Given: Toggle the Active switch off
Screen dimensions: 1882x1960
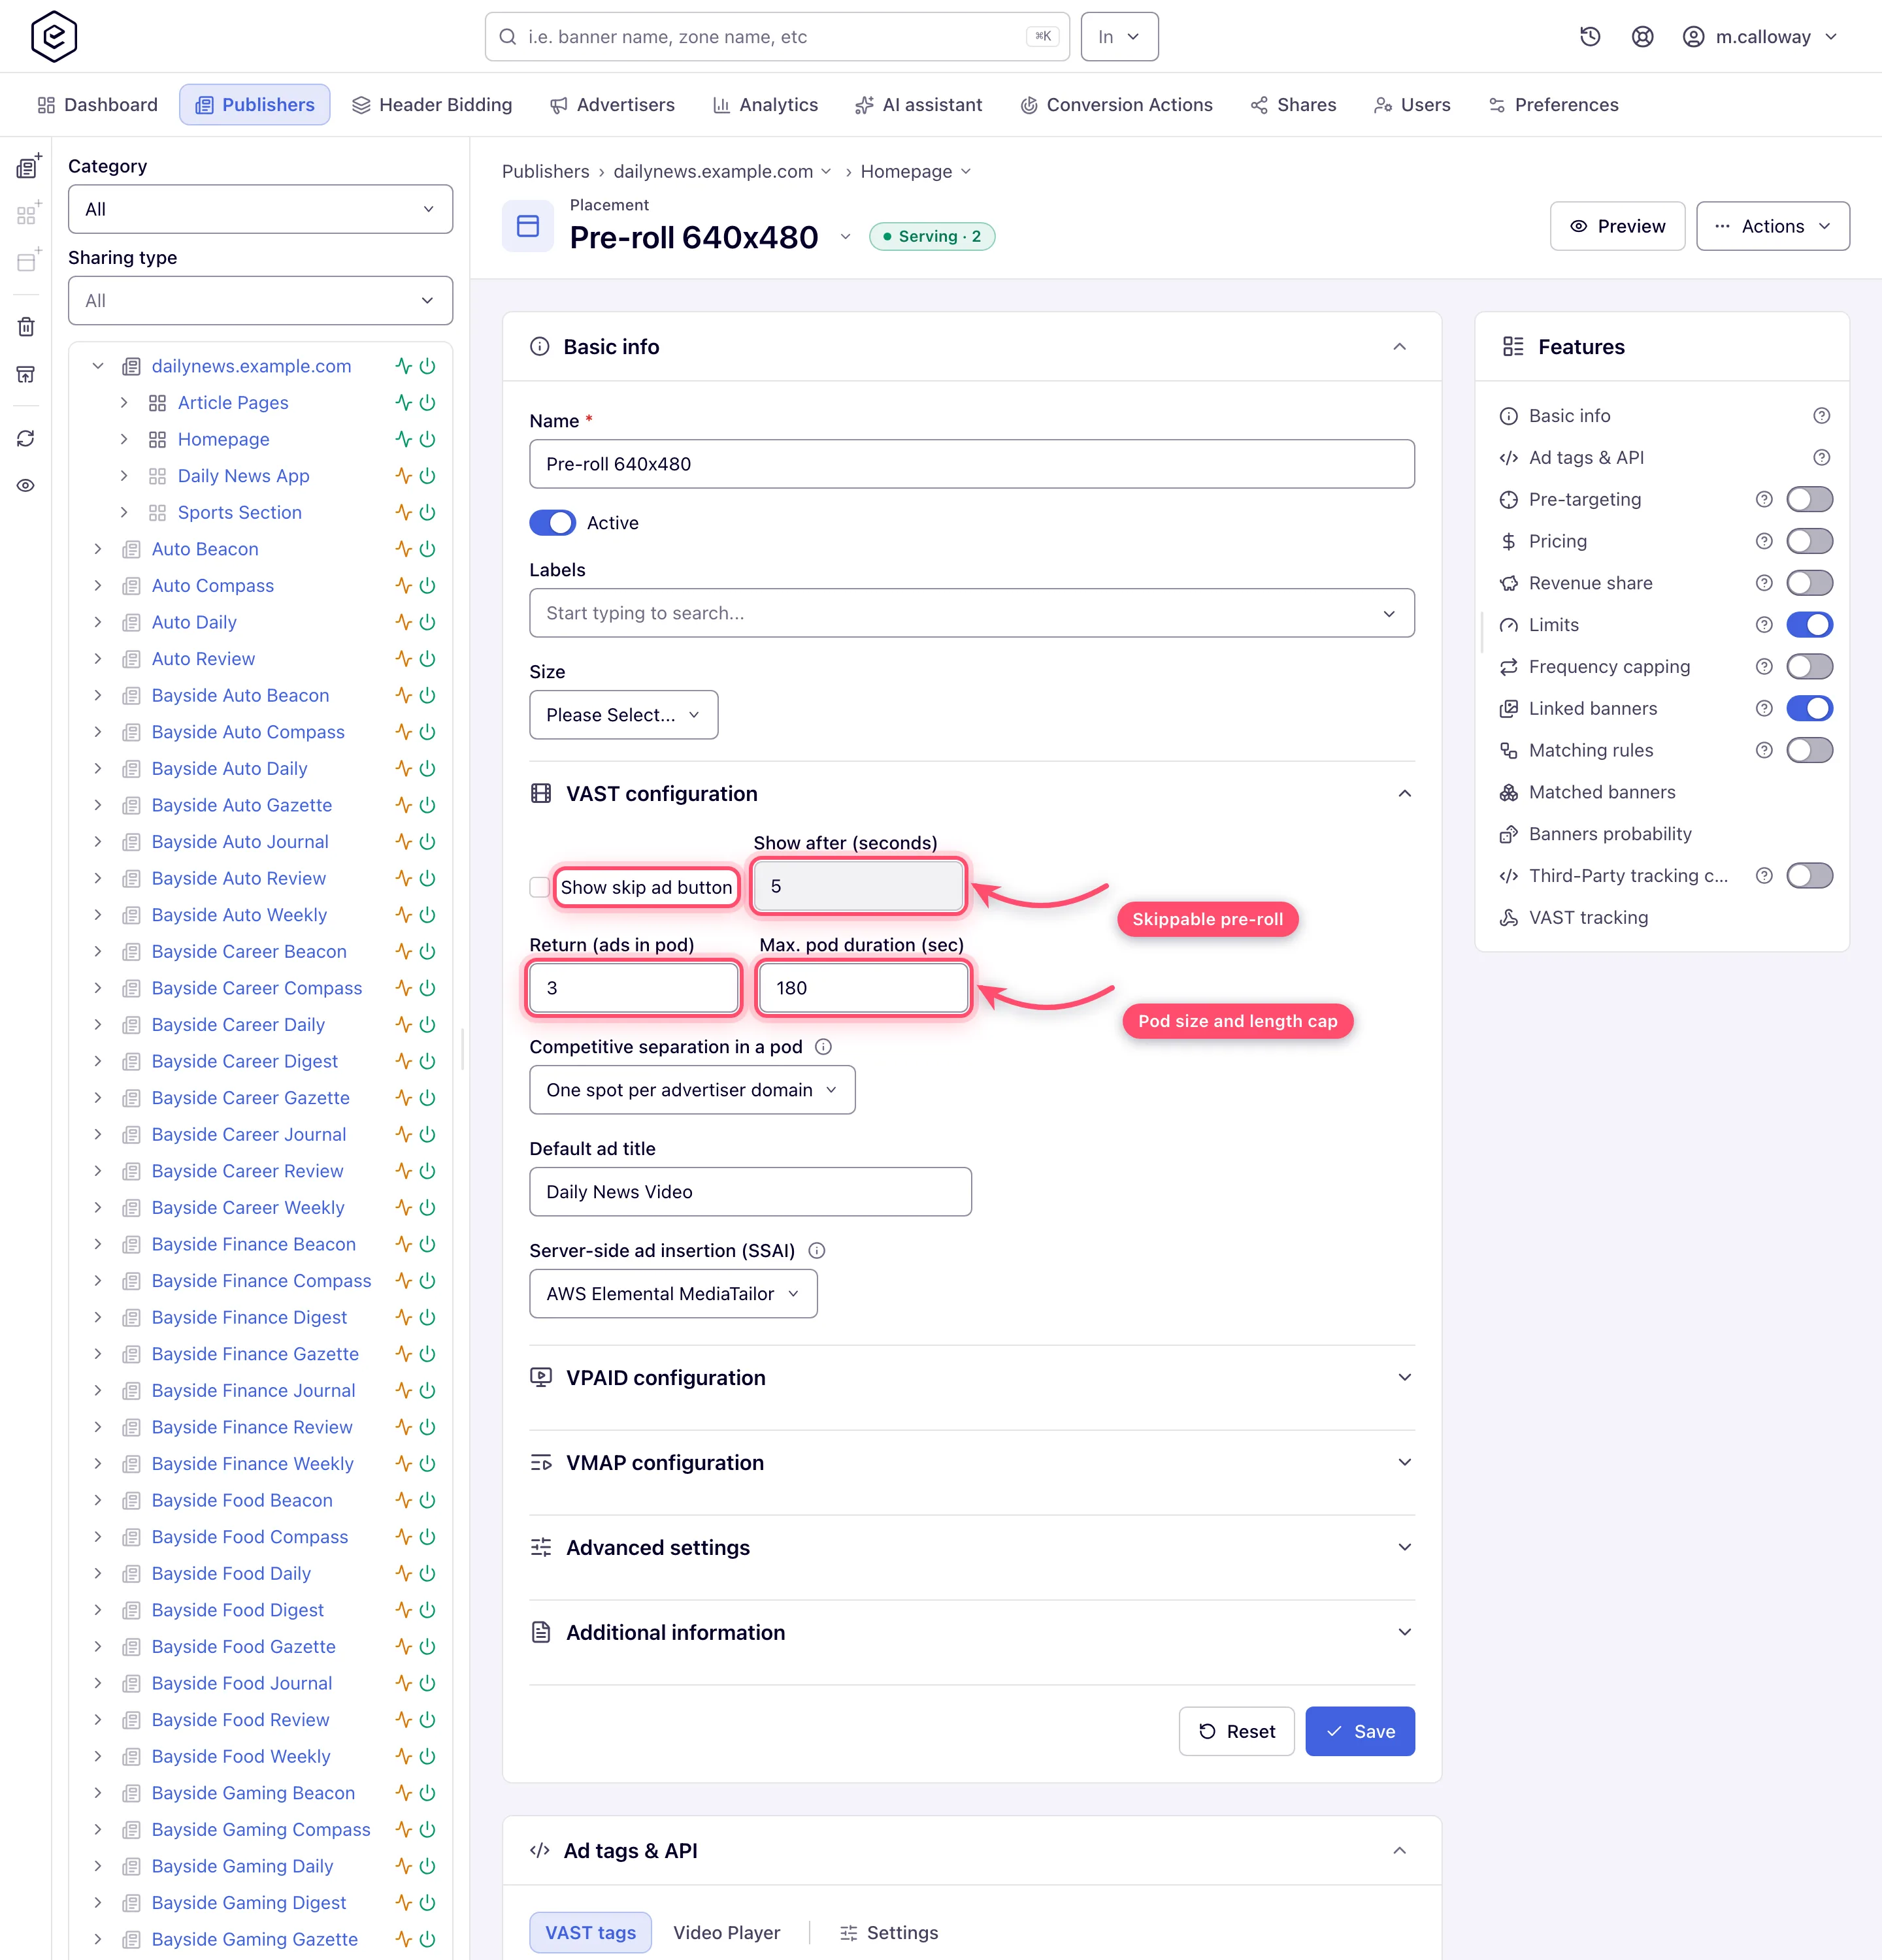Looking at the screenshot, I should 552,523.
